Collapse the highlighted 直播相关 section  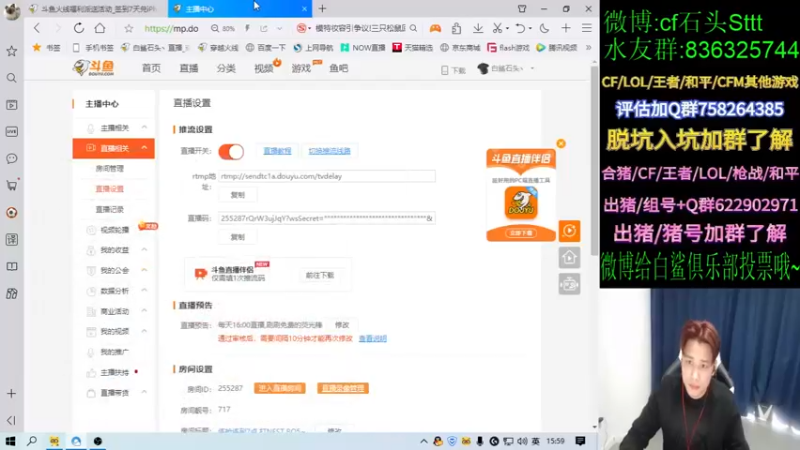pyautogui.click(x=144, y=148)
